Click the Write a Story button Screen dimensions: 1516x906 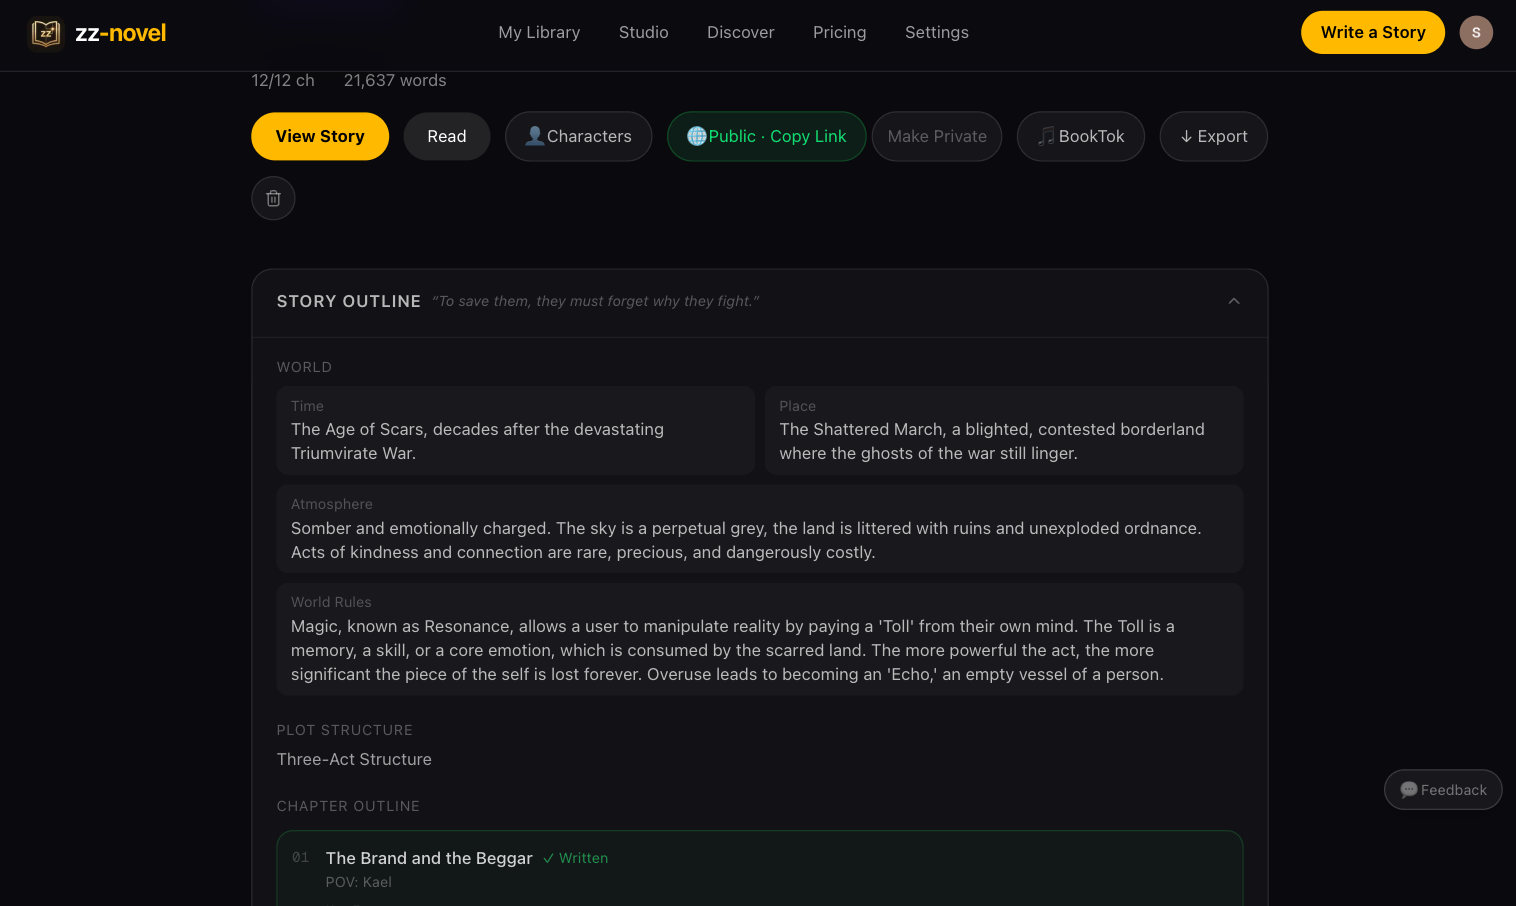(1372, 32)
